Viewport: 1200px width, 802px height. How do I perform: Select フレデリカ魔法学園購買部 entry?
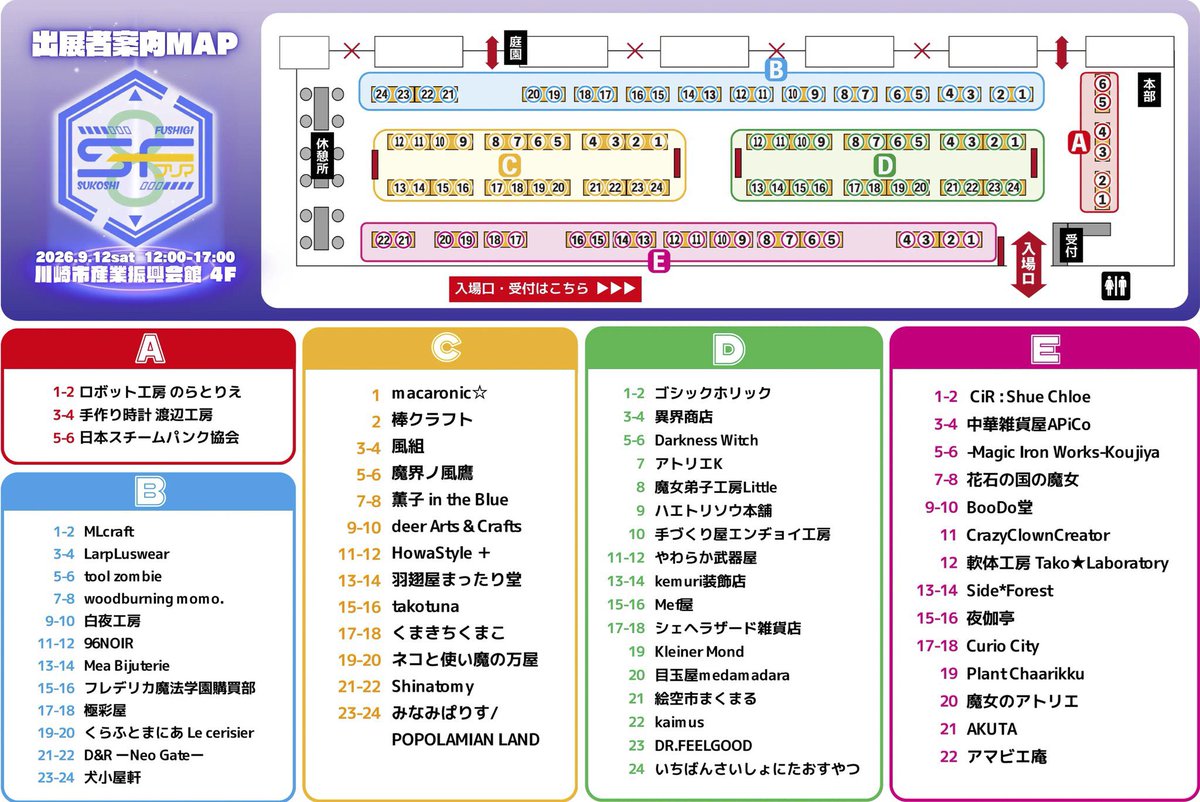pos(169,688)
